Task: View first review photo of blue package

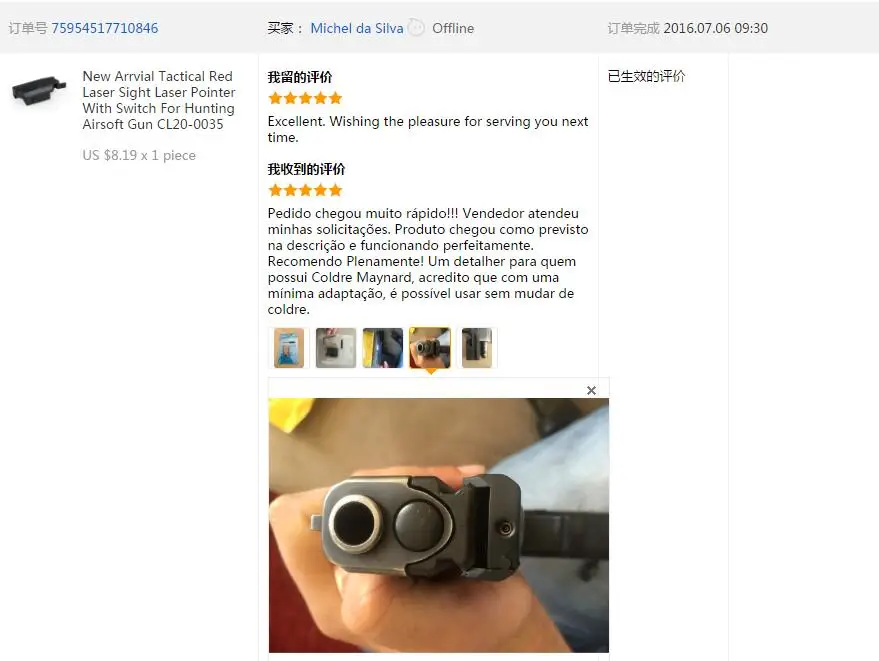Action: pyautogui.click(x=289, y=348)
